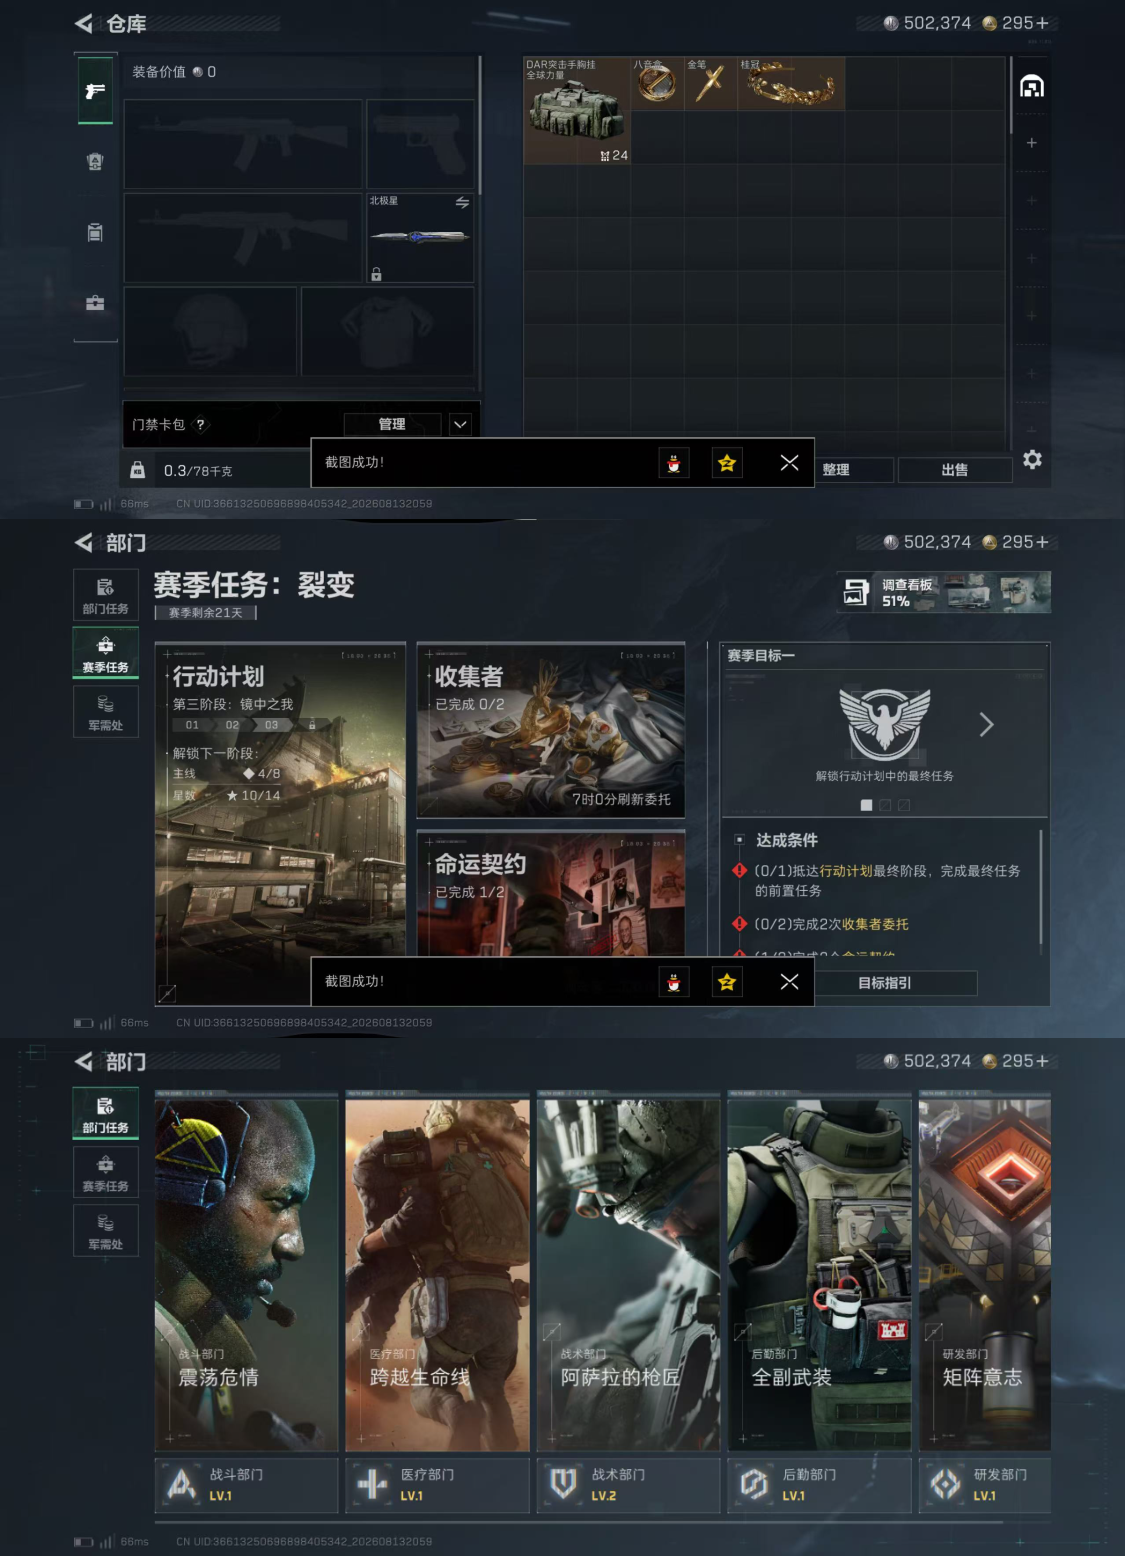1125x1556 pixels.
Task: Select the 金笔 golden pen item
Action: click(x=711, y=83)
